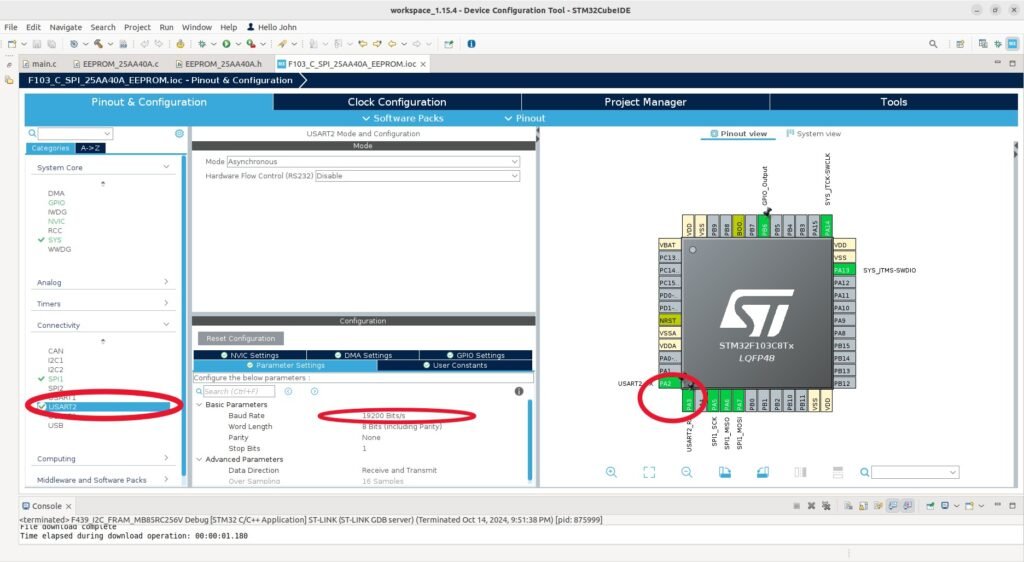Viewport: 1024px width, 562px height.
Task: Switch to the Pinout view toggle
Action: click(x=738, y=133)
